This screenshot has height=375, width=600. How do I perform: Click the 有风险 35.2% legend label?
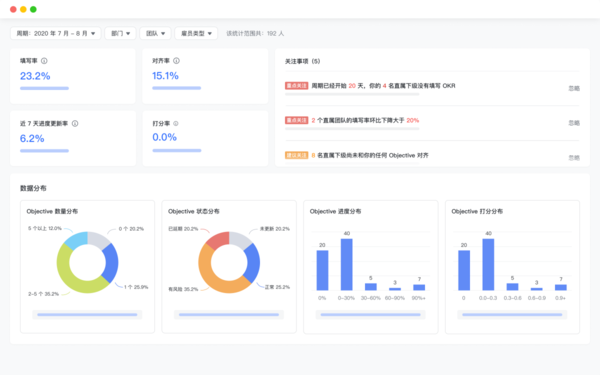[183, 289]
